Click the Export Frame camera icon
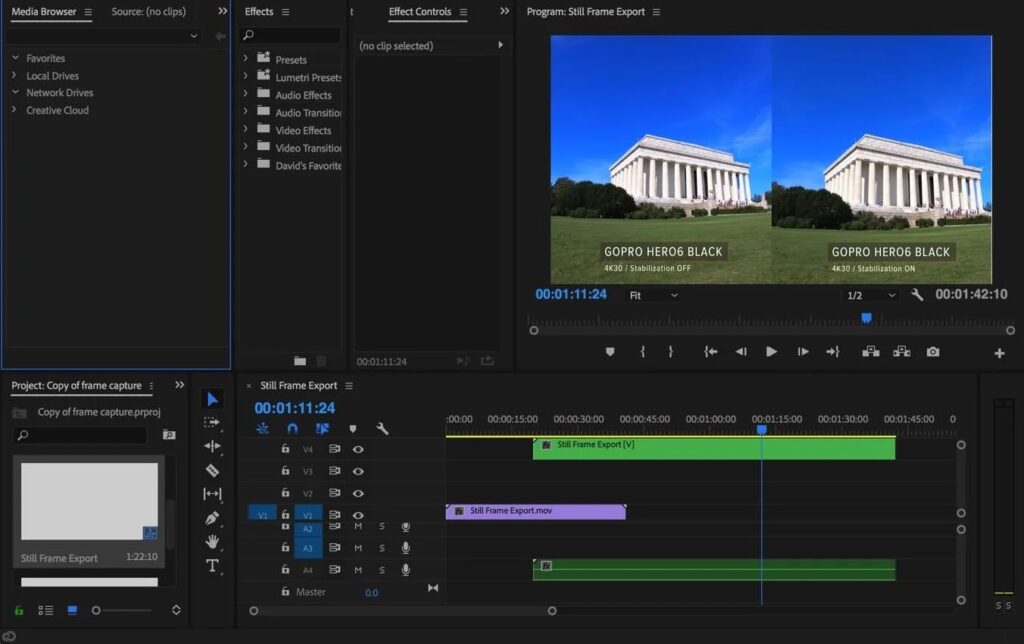The image size is (1024, 644). (x=933, y=352)
